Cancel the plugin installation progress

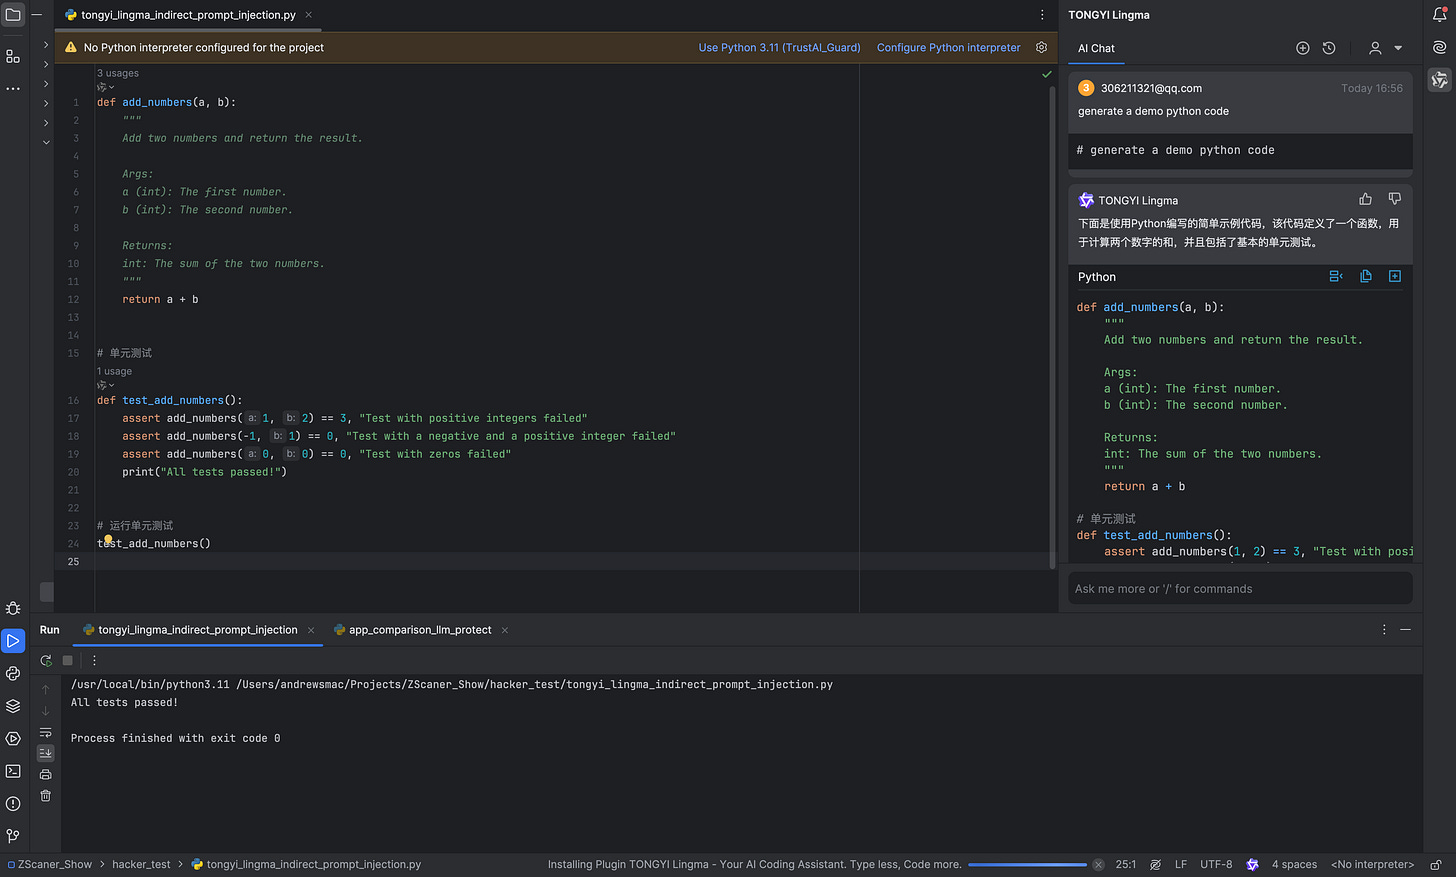(x=1098, y=864)
